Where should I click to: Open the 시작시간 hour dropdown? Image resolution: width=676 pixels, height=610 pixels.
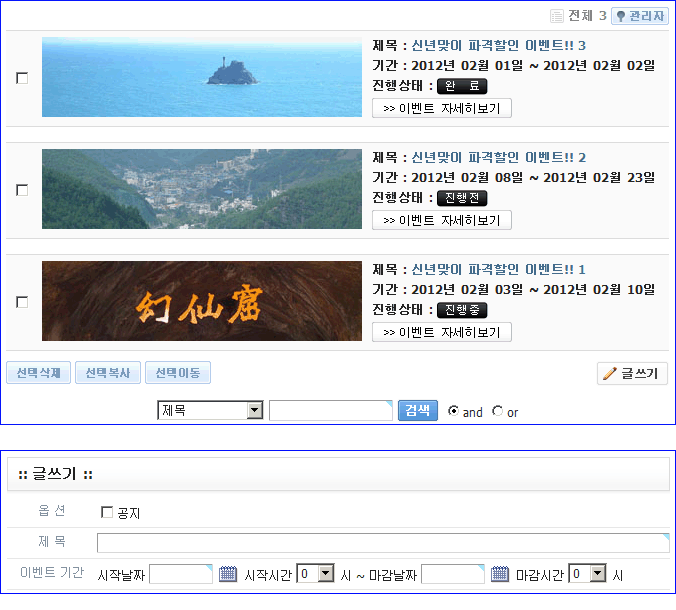coord(326,574)
